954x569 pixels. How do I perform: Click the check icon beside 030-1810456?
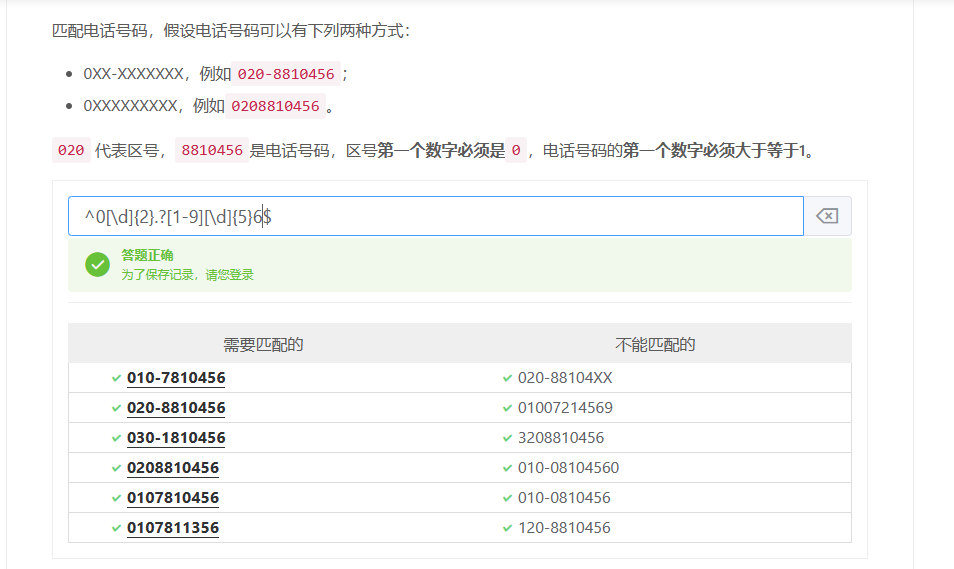click(117, 438)
